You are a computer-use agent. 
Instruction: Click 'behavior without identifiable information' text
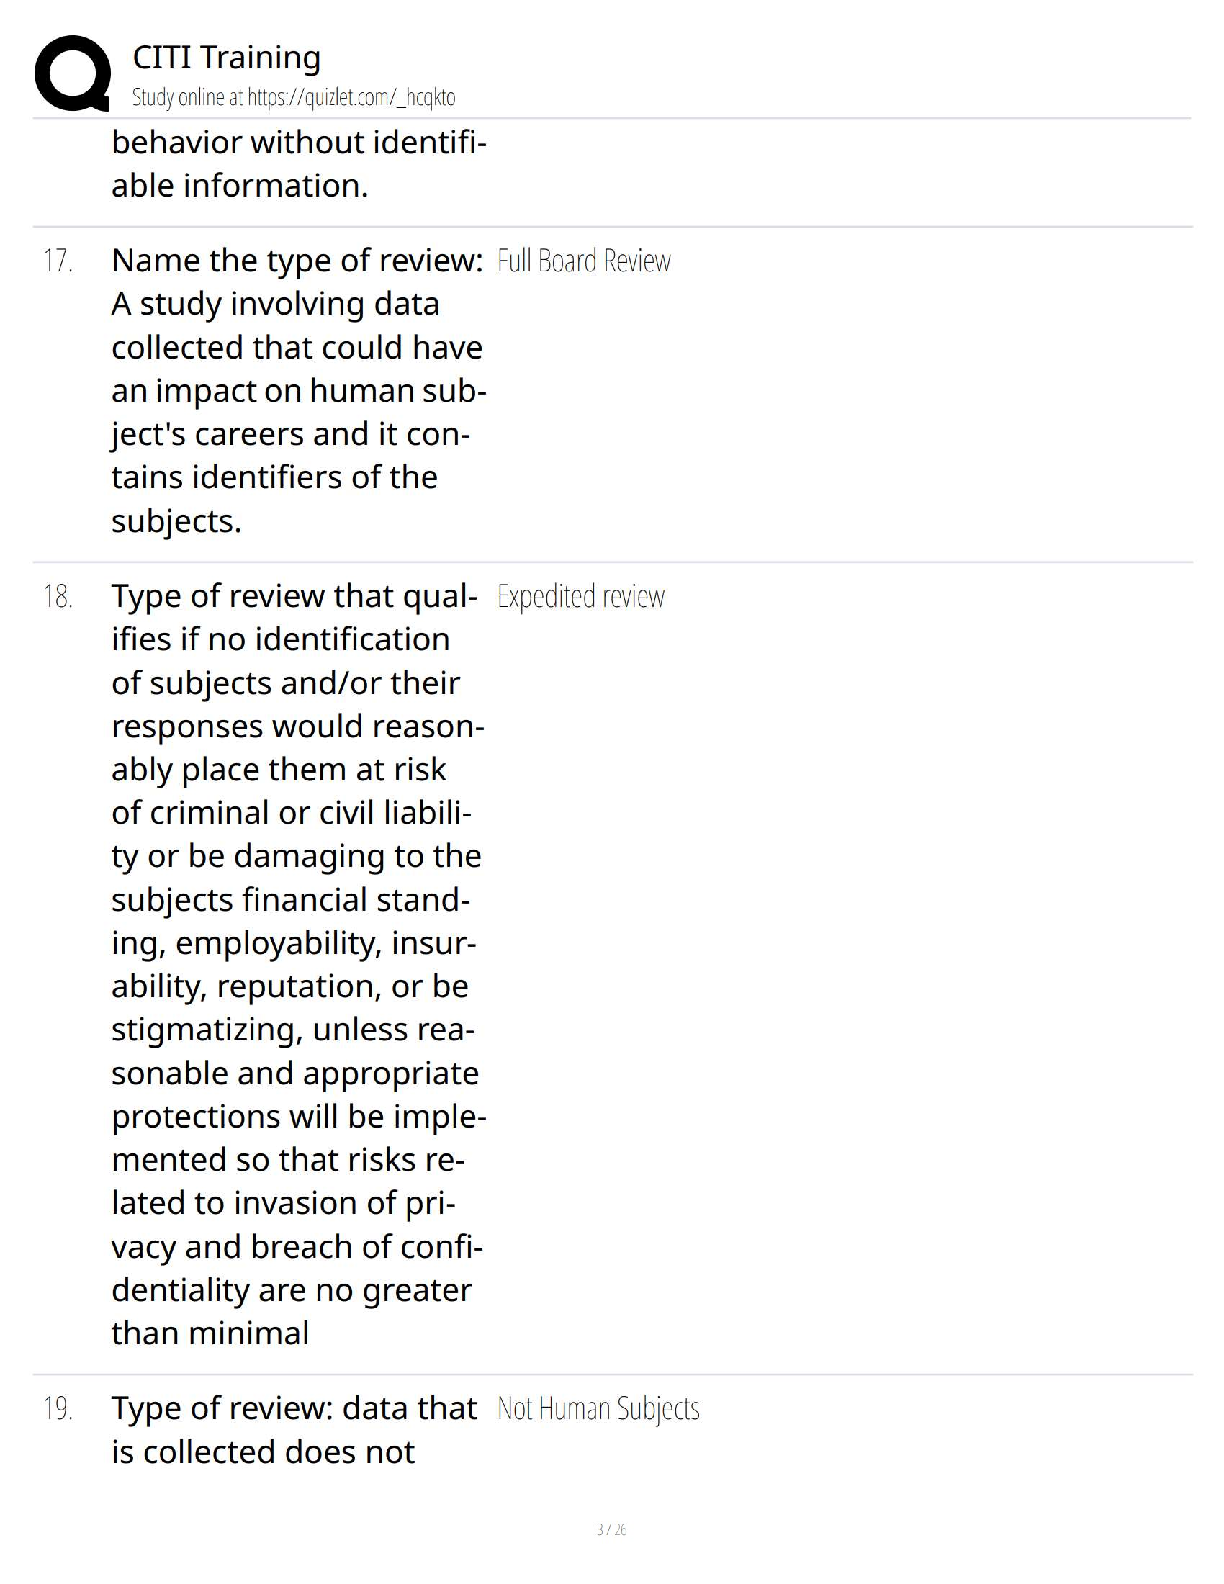click(x=298, y=164)
